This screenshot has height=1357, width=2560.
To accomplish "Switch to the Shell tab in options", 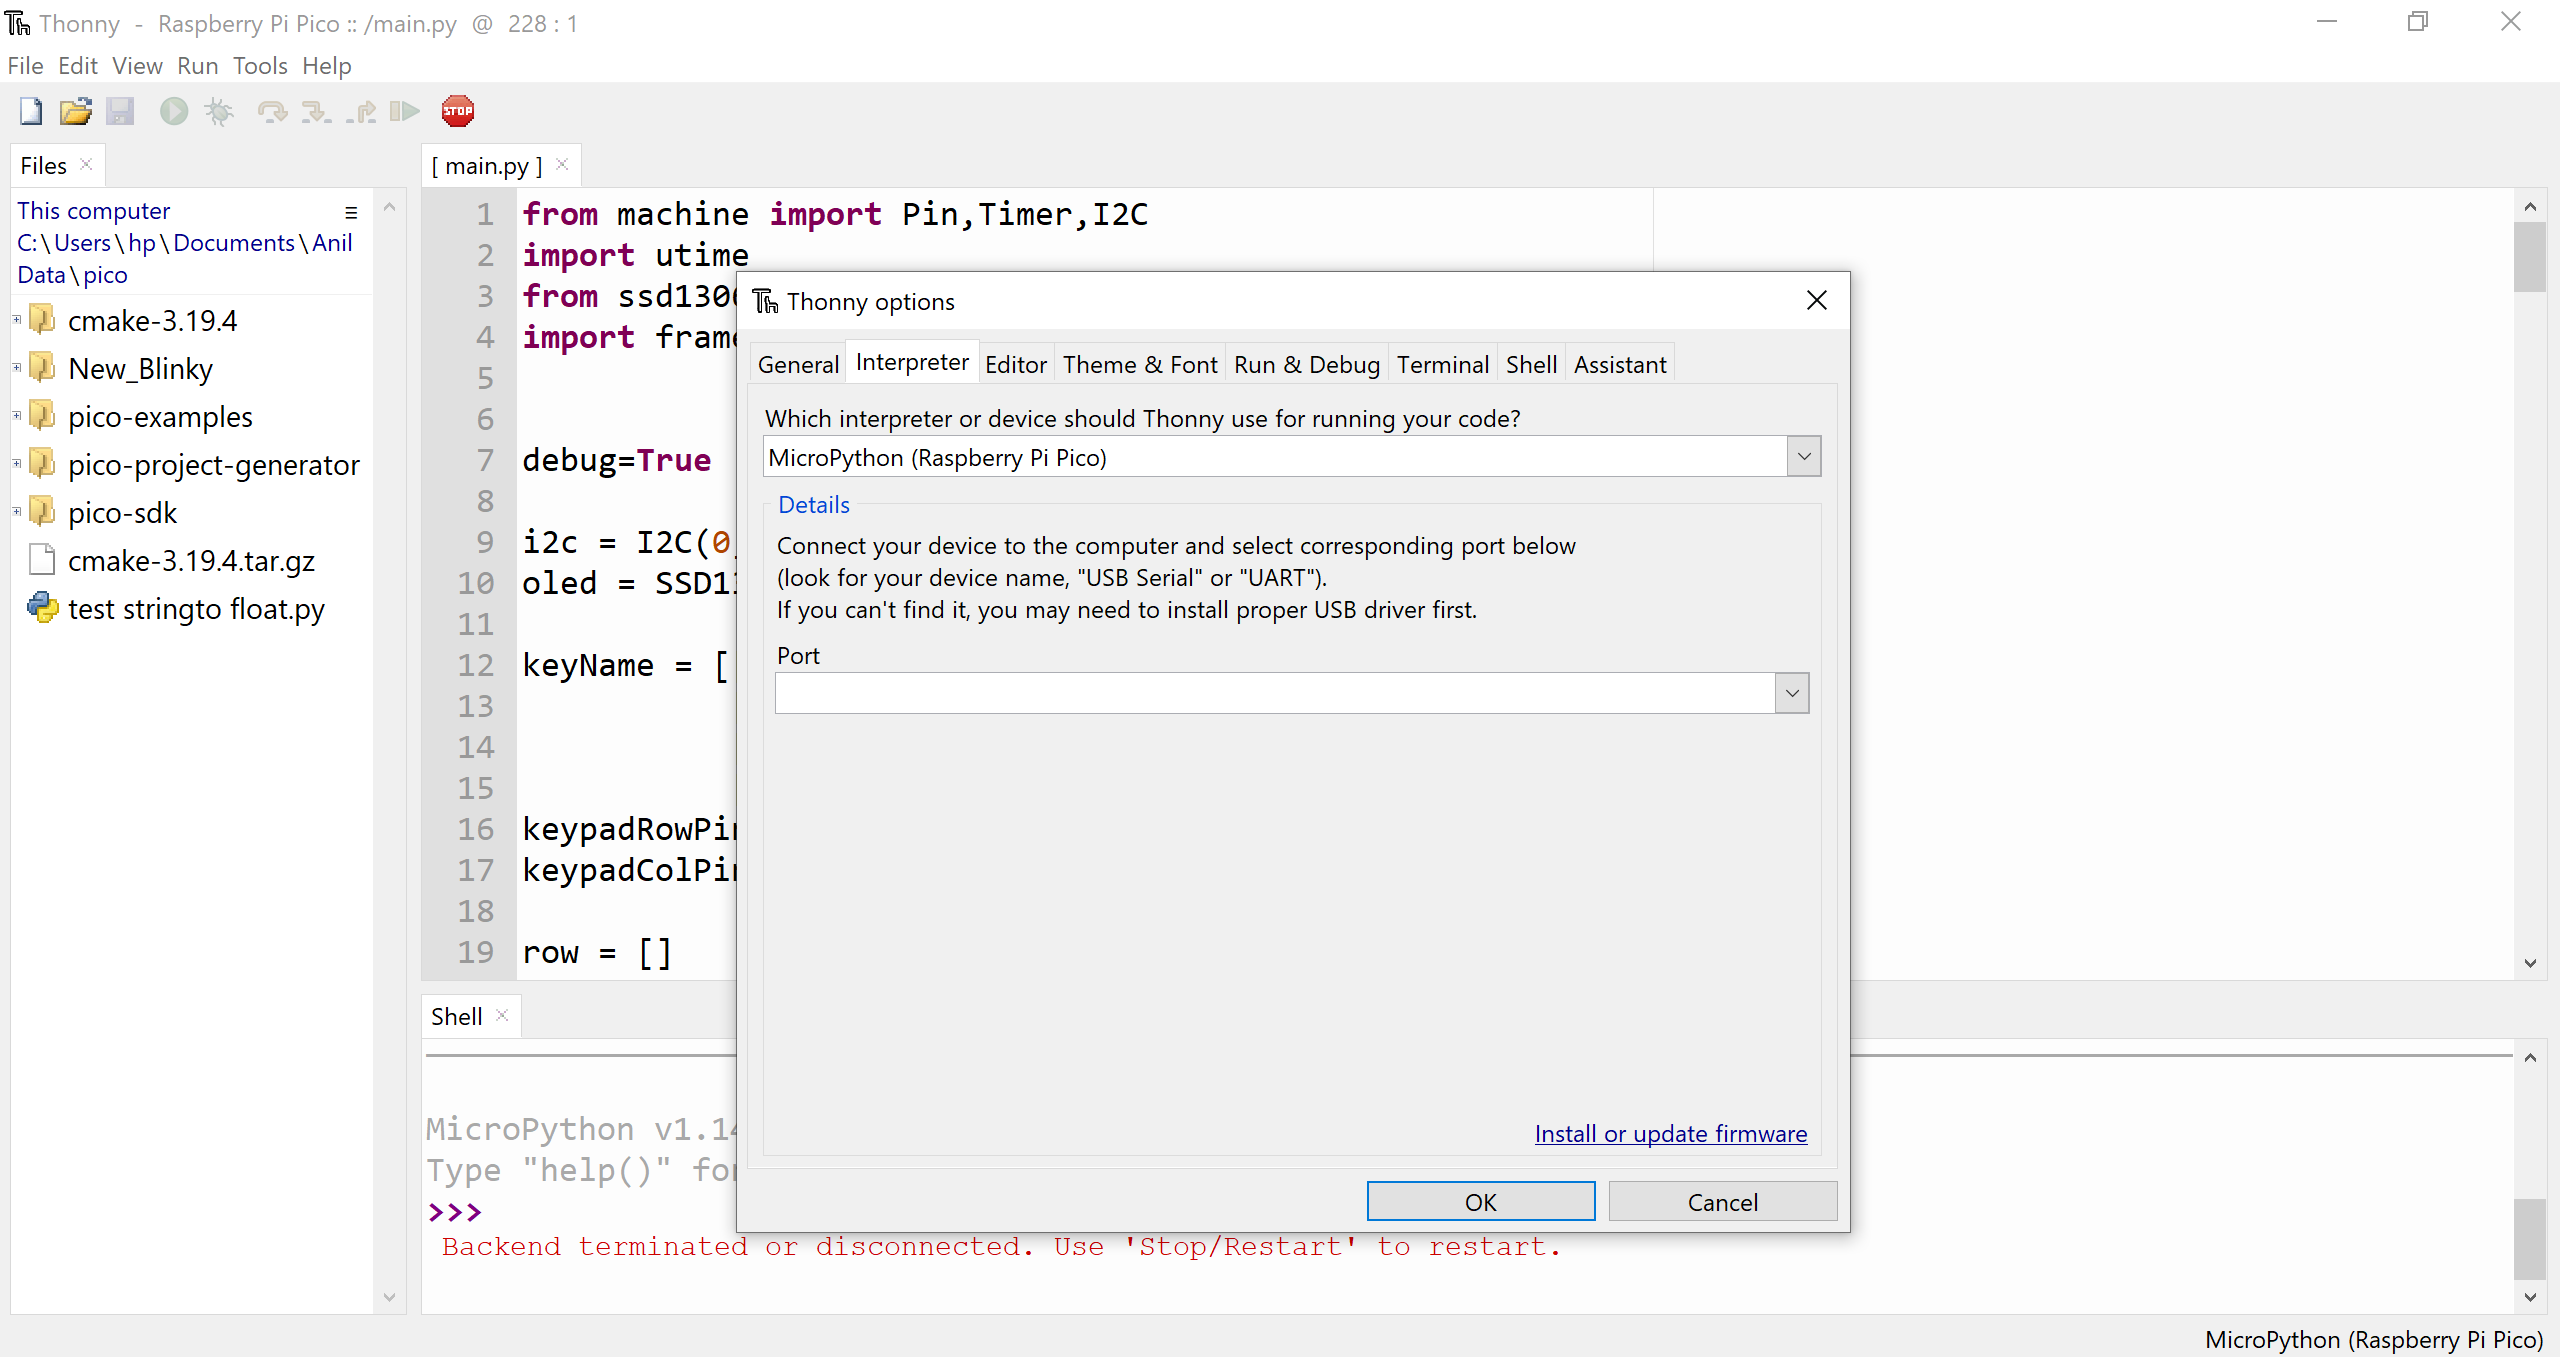I will (x=1530, y=363).
